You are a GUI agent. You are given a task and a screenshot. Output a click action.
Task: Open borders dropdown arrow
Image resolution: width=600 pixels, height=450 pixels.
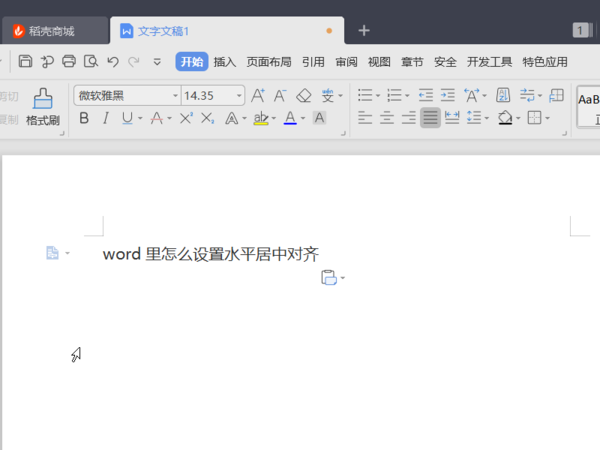[x=548, y=118]
